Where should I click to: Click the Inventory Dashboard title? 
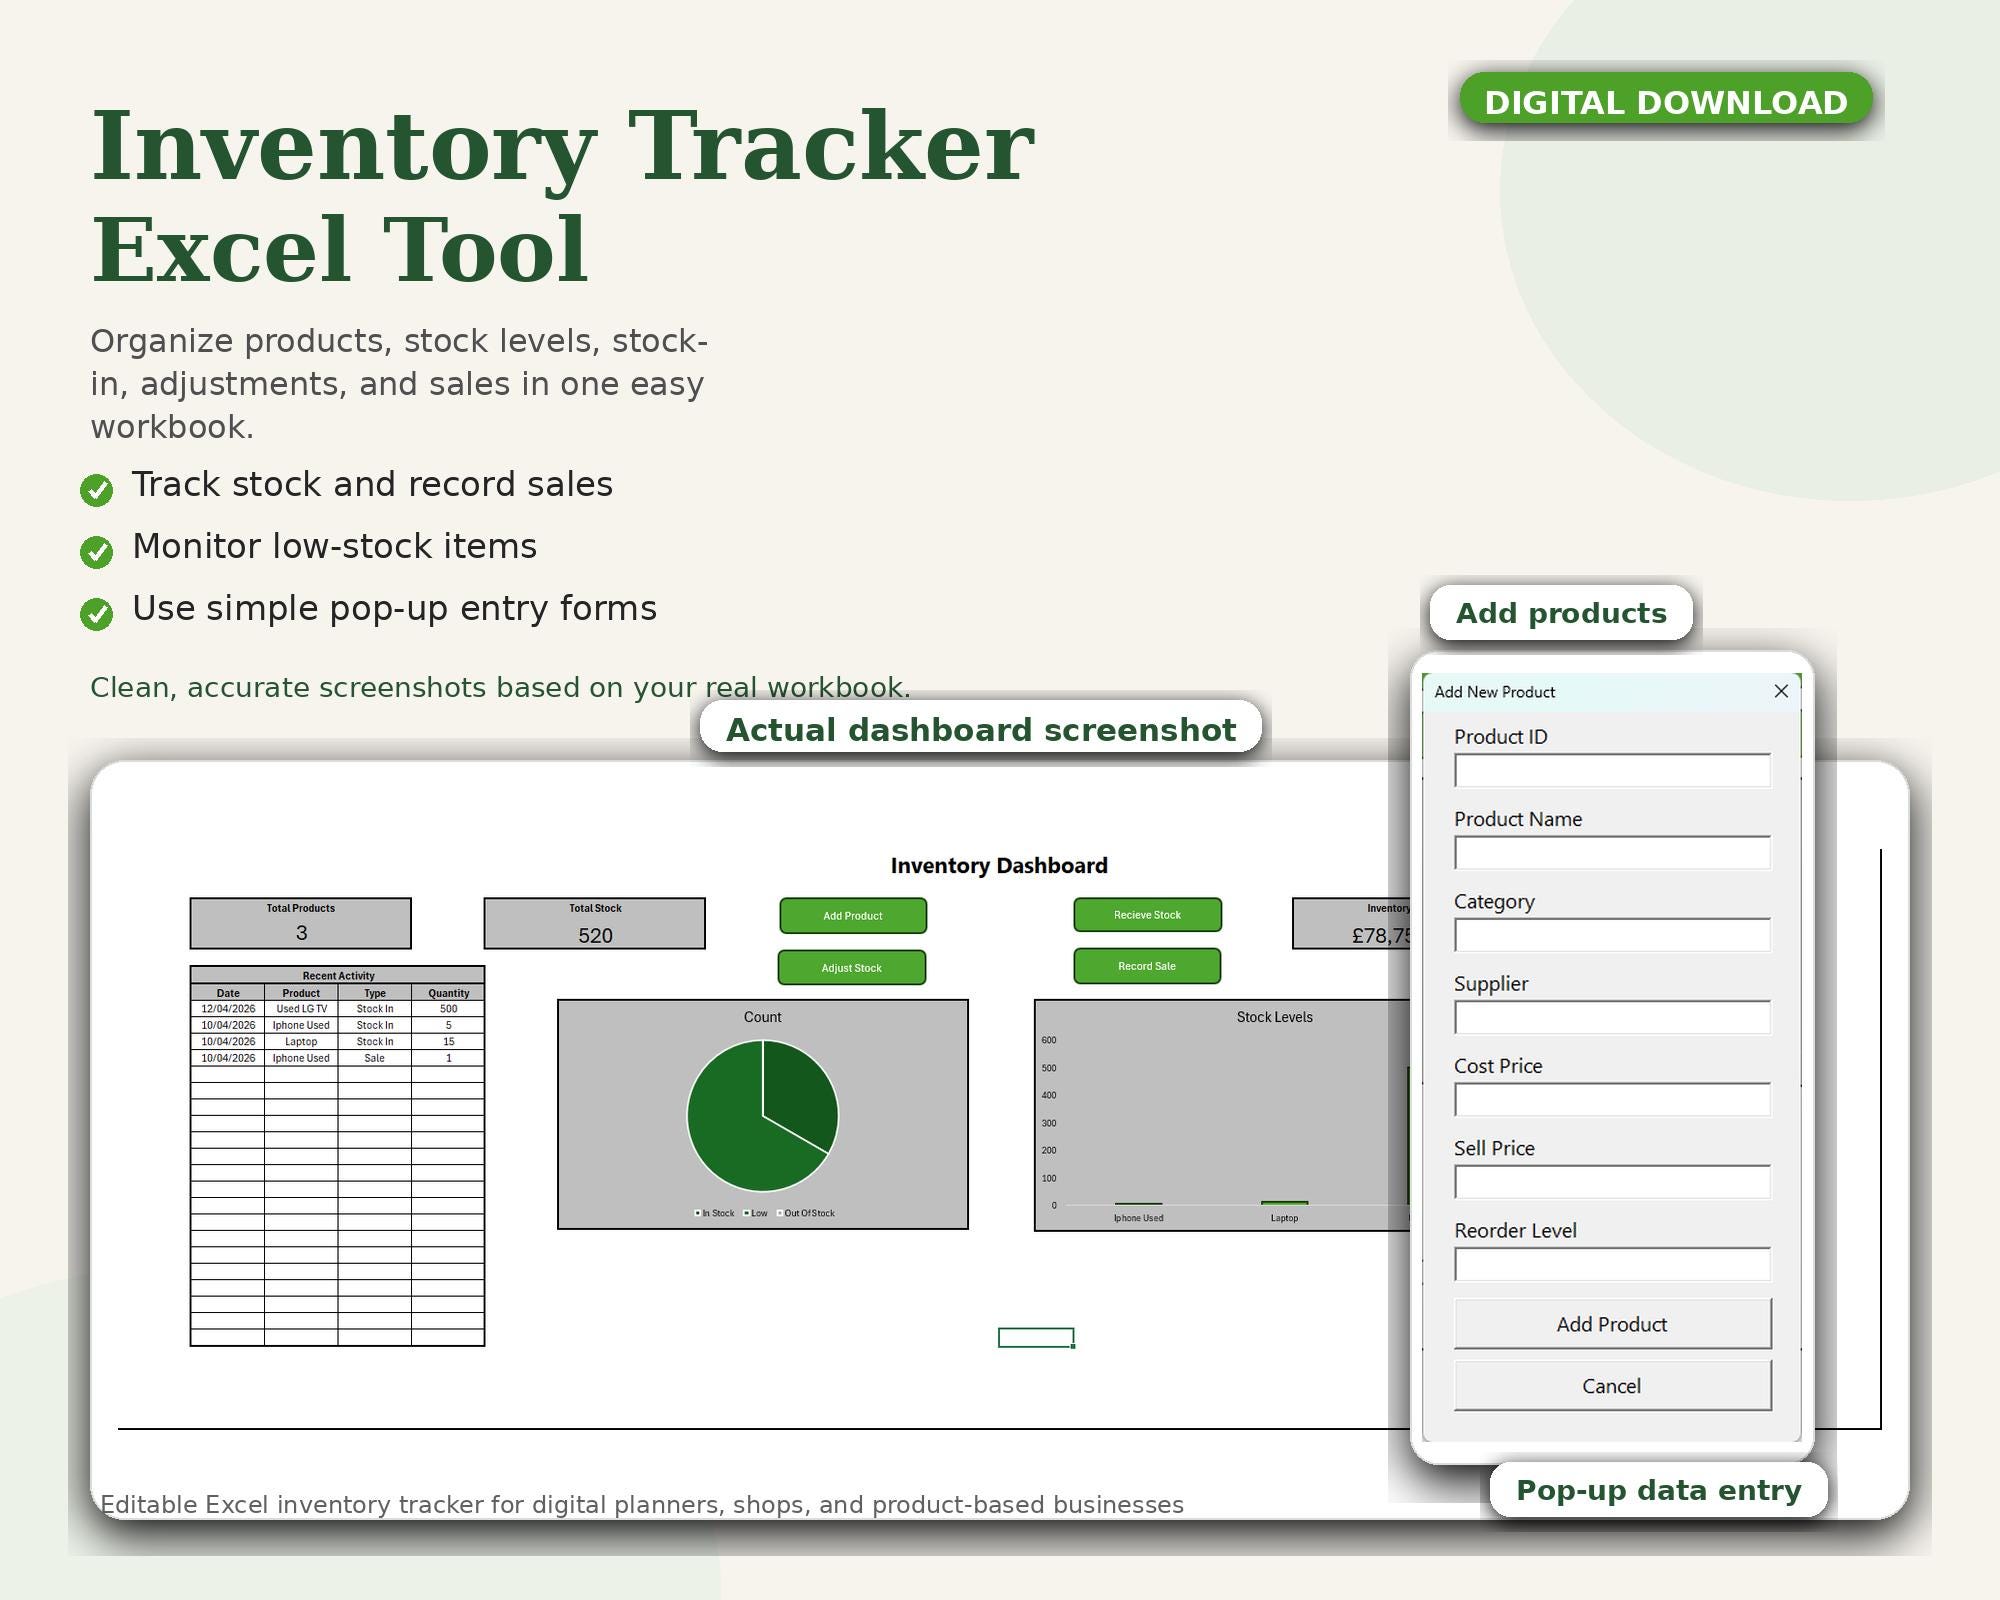point(999,866)
